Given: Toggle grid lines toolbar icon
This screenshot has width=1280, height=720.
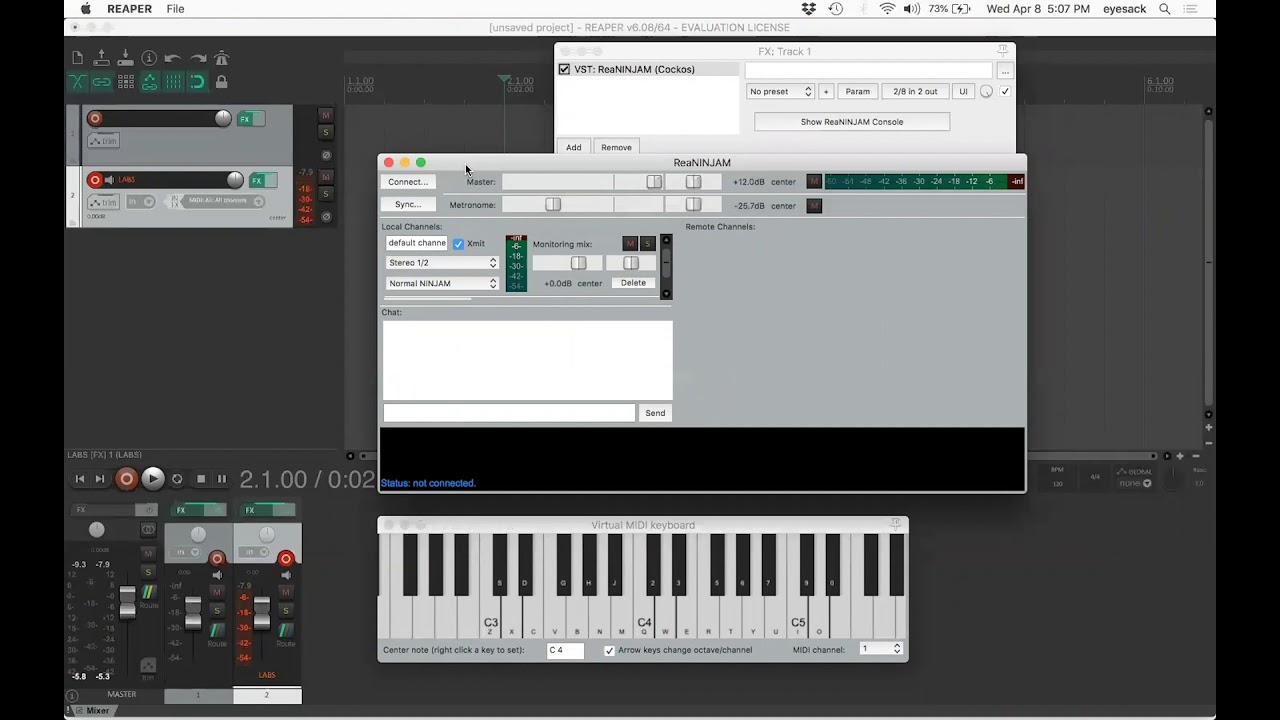Looking at the screenshot, I should [173, 82].
